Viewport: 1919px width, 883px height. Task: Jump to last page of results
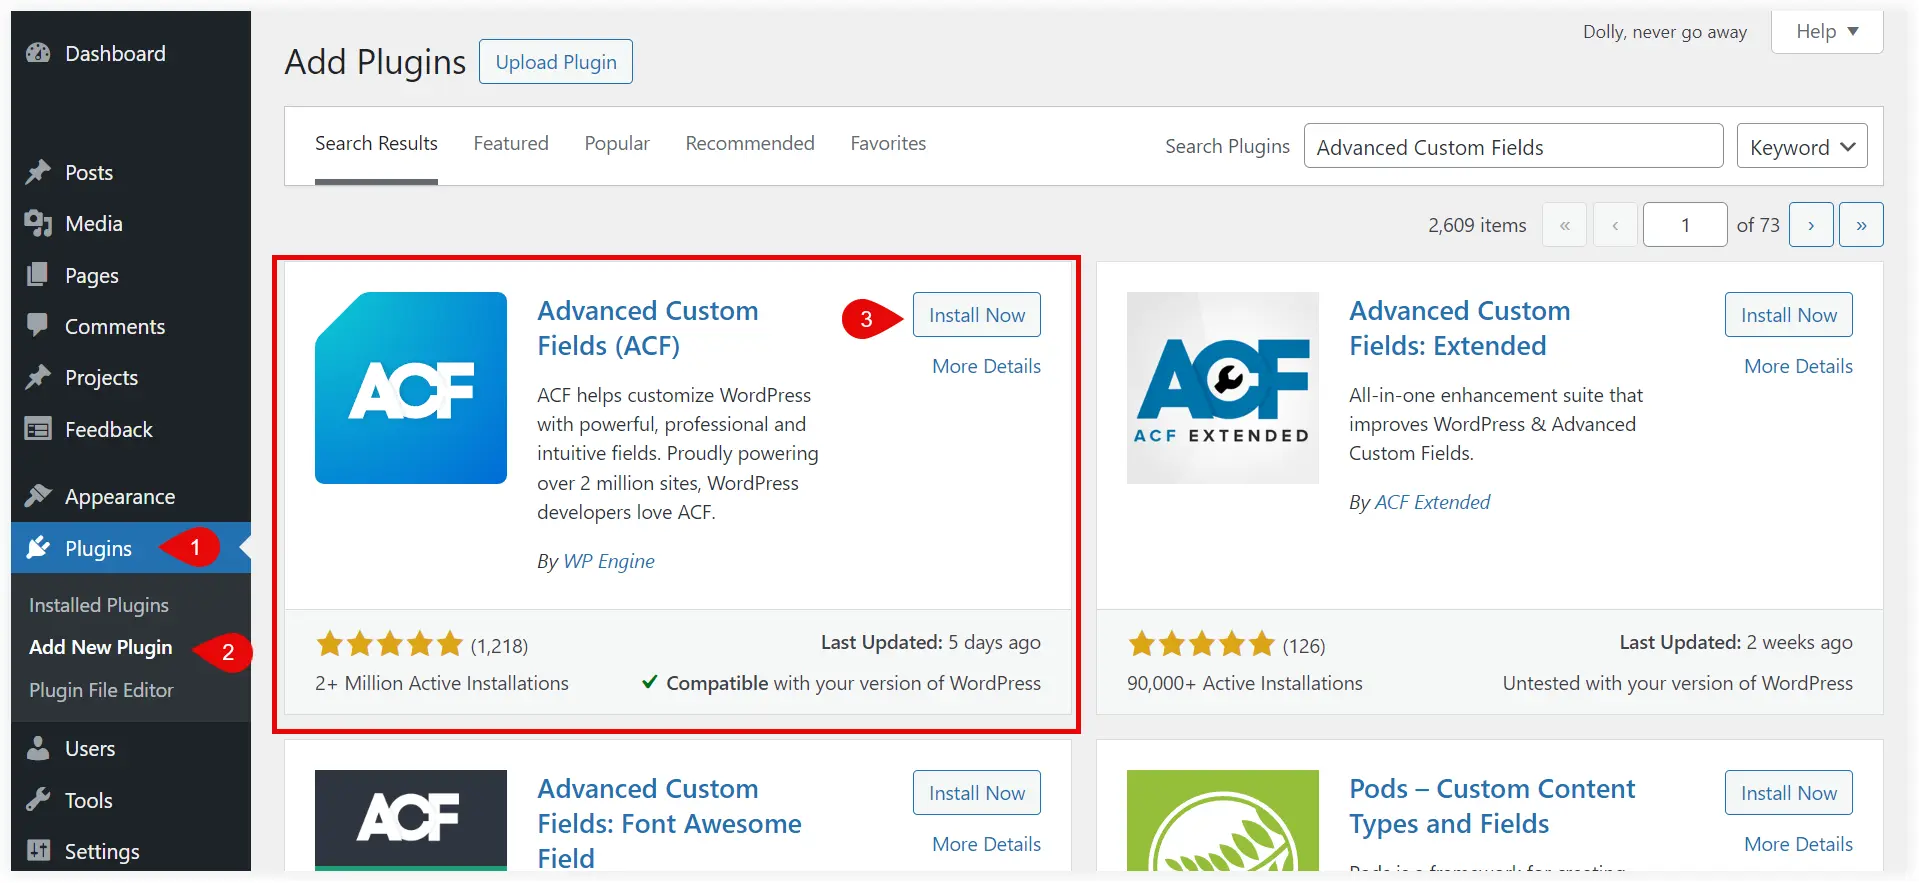[x=1861, y=225]
